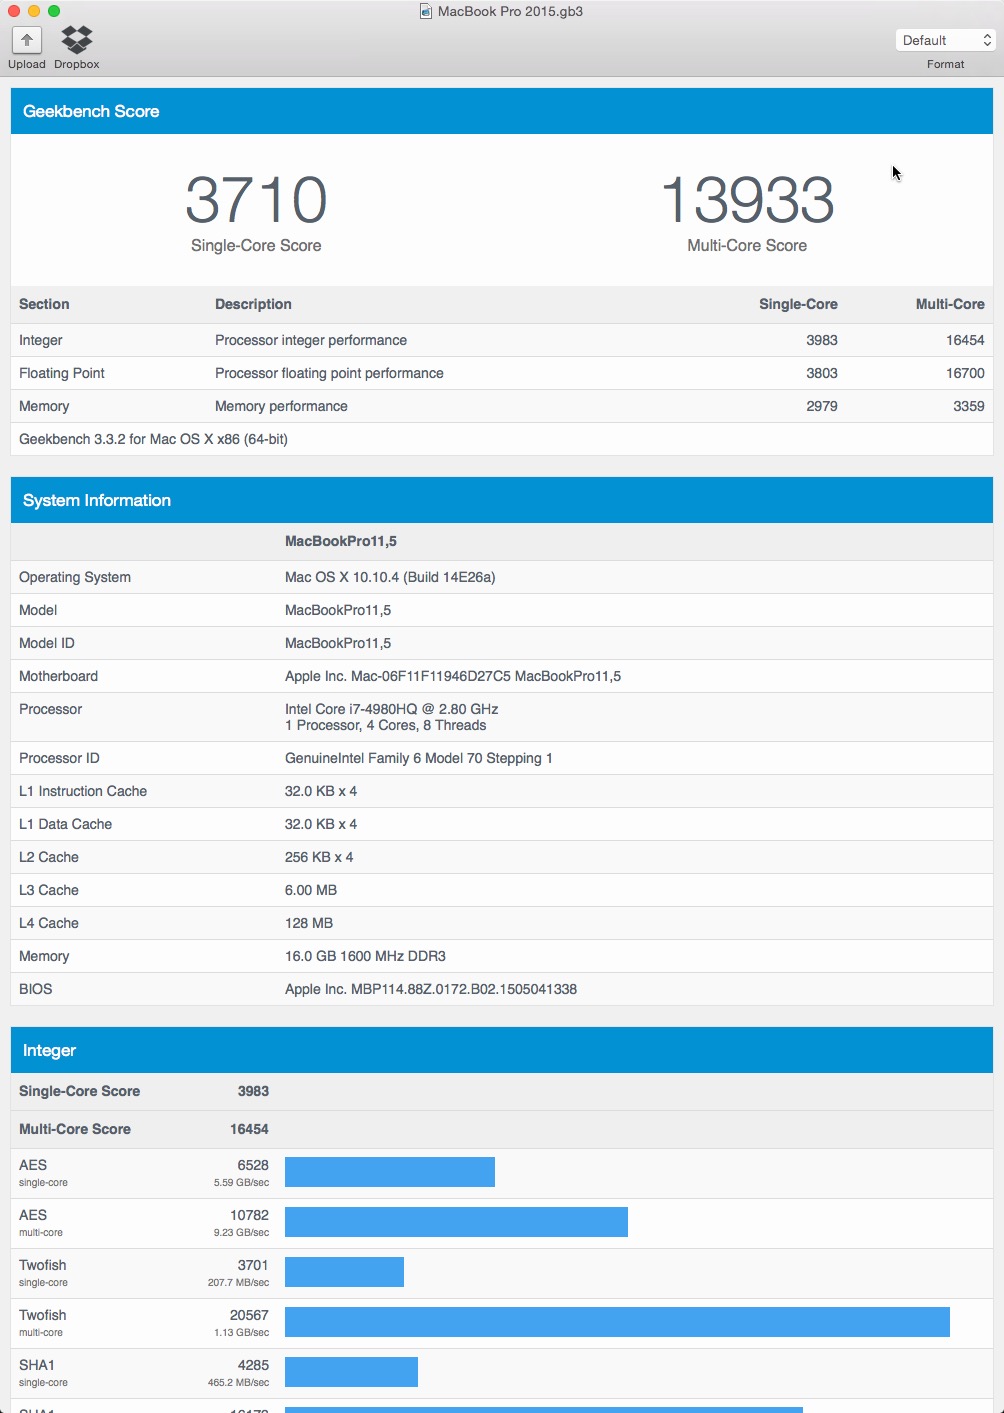Image resolution: width=1004 pixels, height=1413 pixels.
Task: Click the Memory performance row
Action: [502, 406]
